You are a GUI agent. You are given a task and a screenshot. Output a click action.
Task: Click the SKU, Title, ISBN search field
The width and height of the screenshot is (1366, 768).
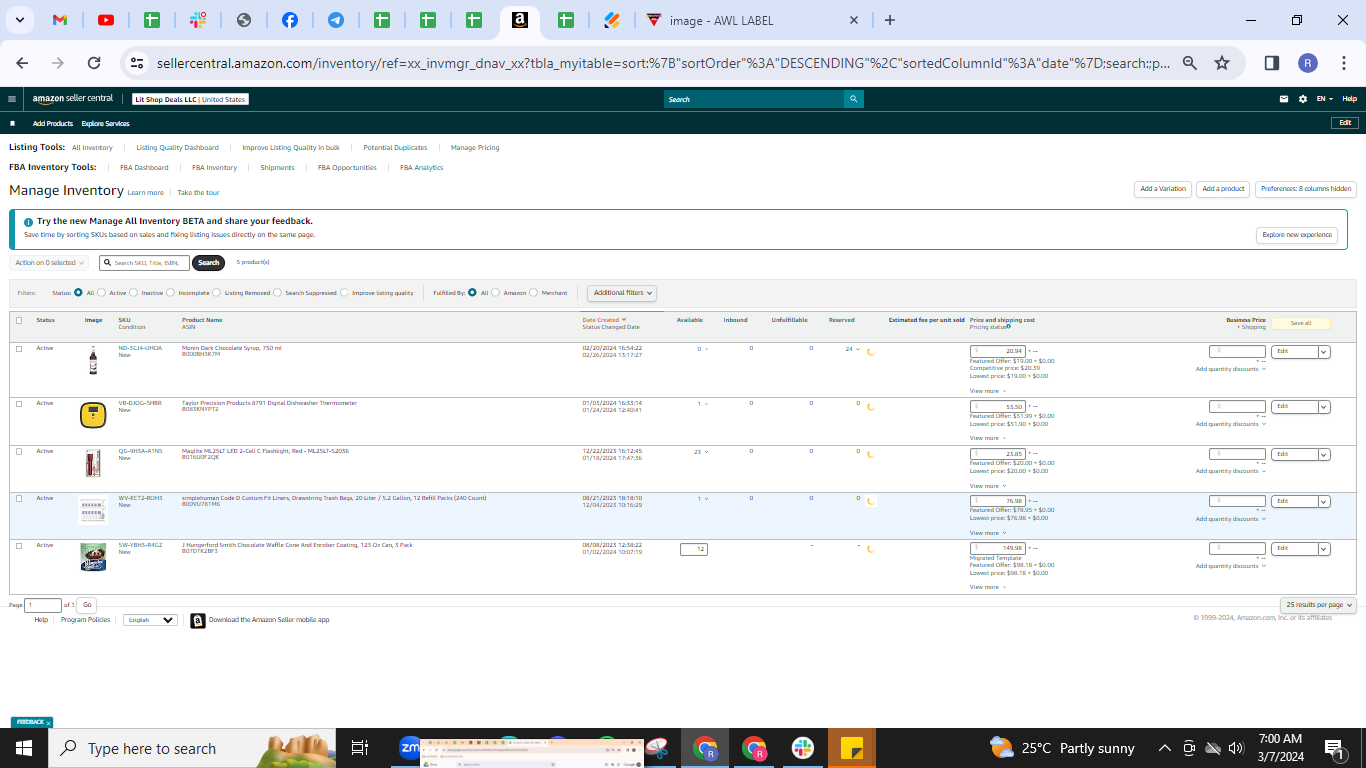click(x=144, y=263)
